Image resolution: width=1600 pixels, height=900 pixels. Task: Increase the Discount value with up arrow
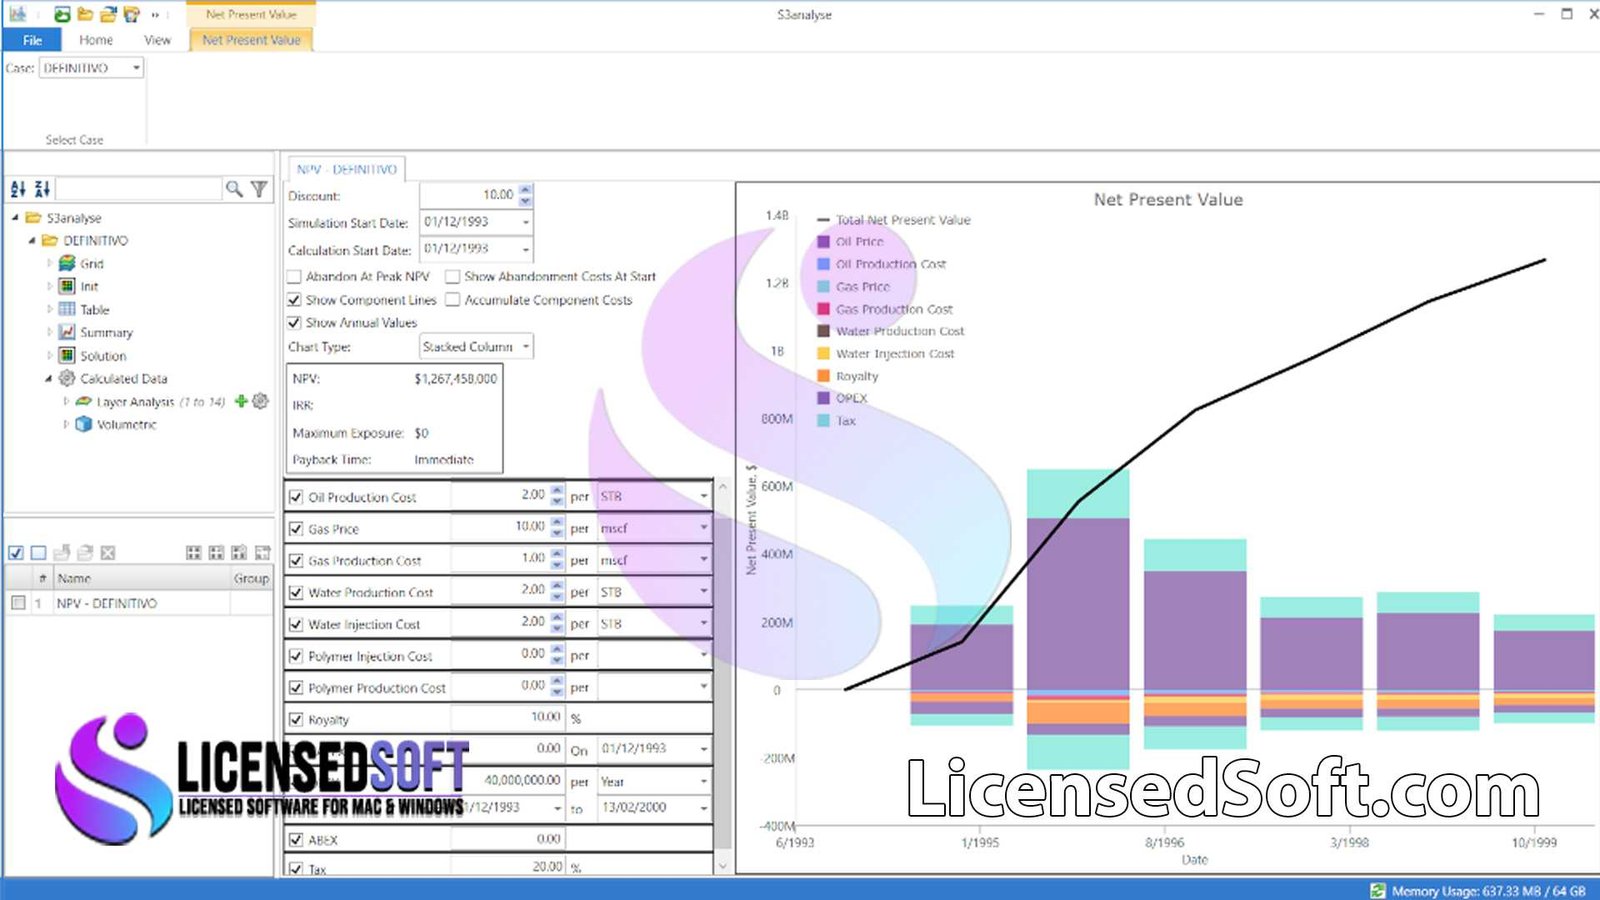[526, 190]
